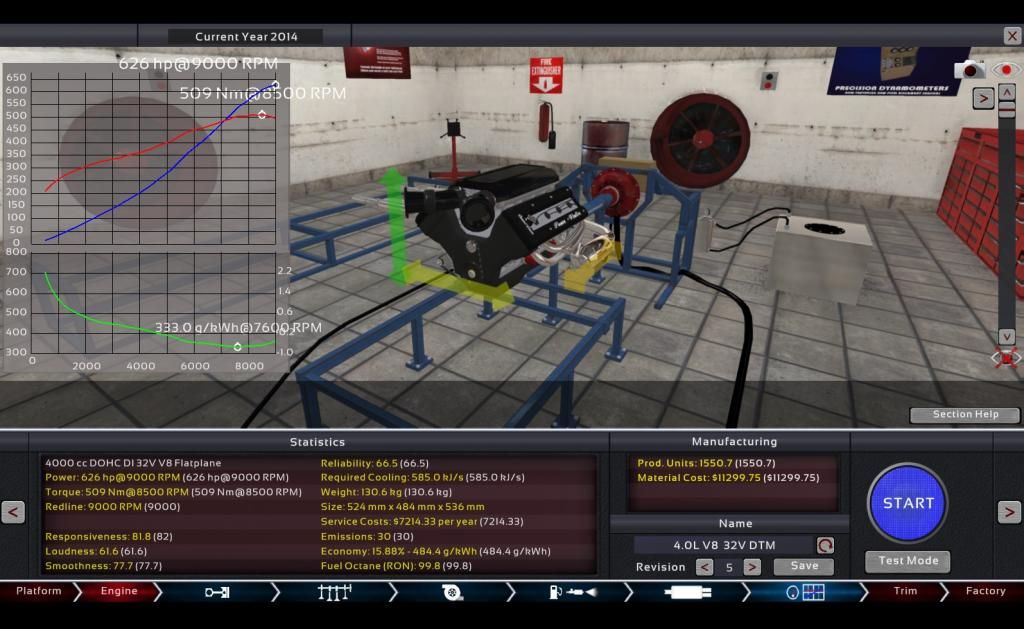
Task: Select the 333.0 g/kWh@7600 RPM label
Action: [x=238, y=327]
